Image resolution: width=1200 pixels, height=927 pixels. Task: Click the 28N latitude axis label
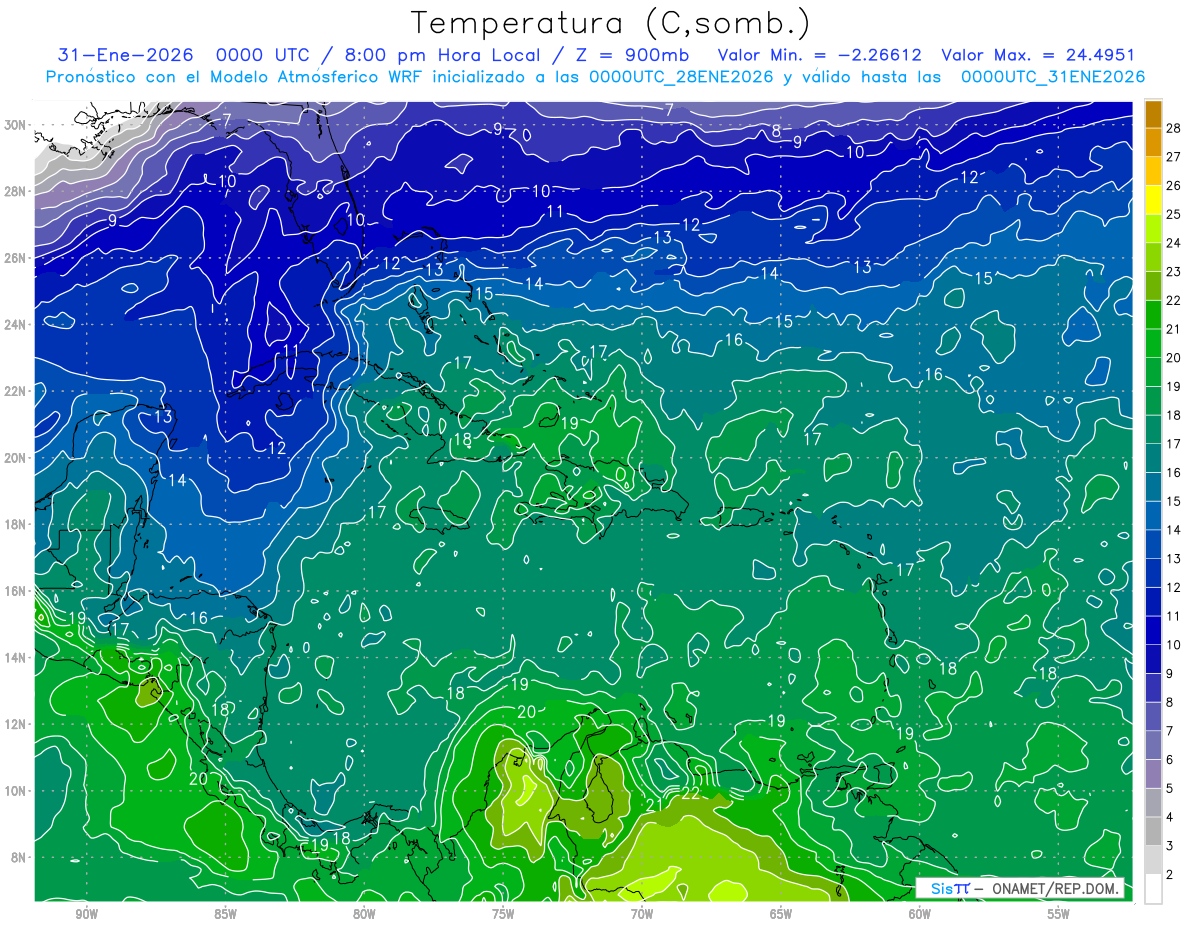(x=17, y=191)
